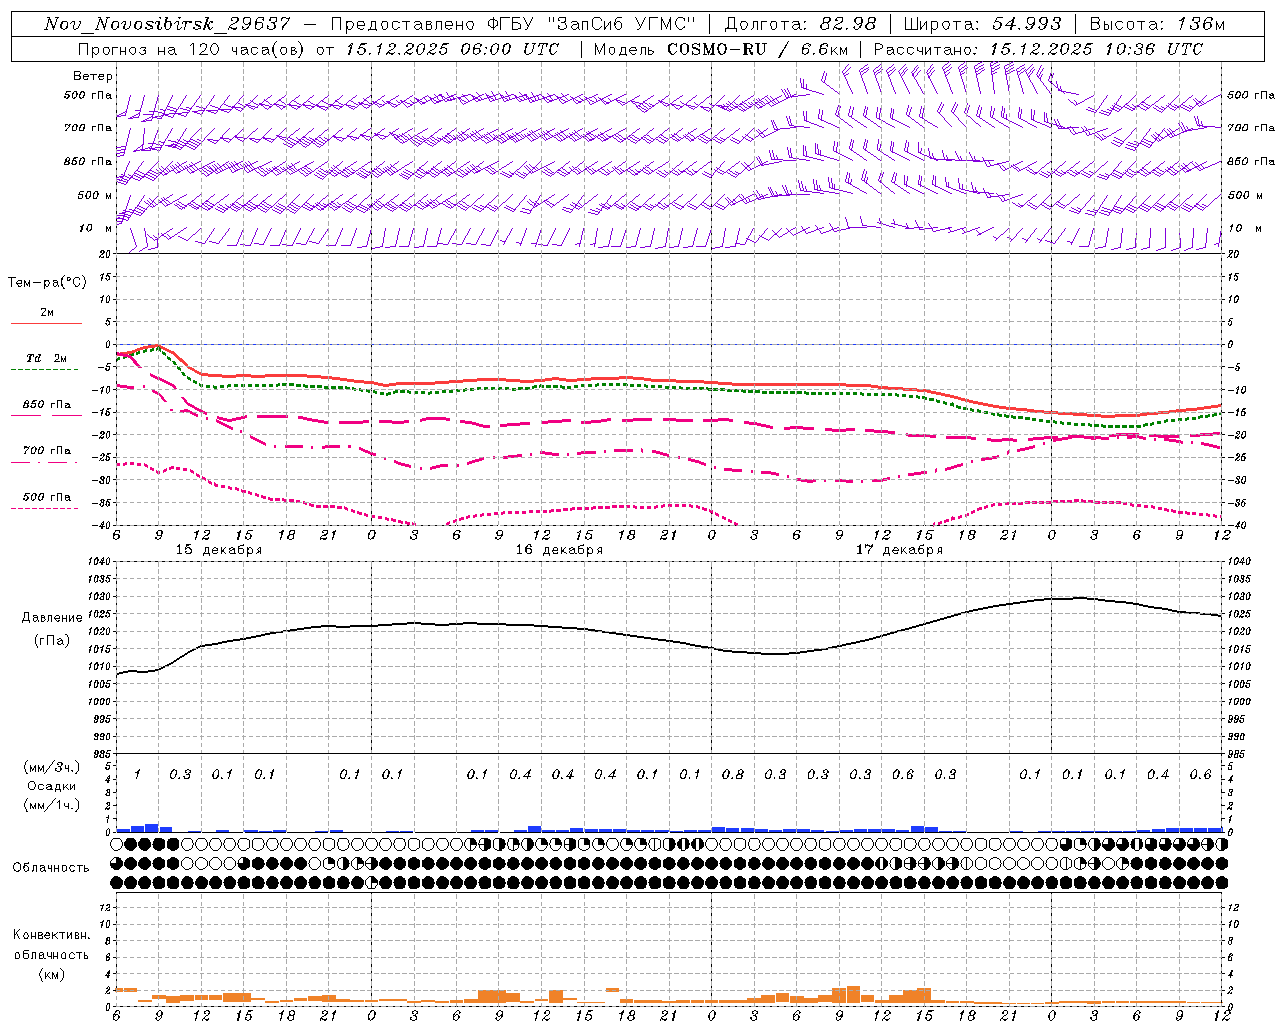Click the Td 2м dew point legend label

[46, 358]
